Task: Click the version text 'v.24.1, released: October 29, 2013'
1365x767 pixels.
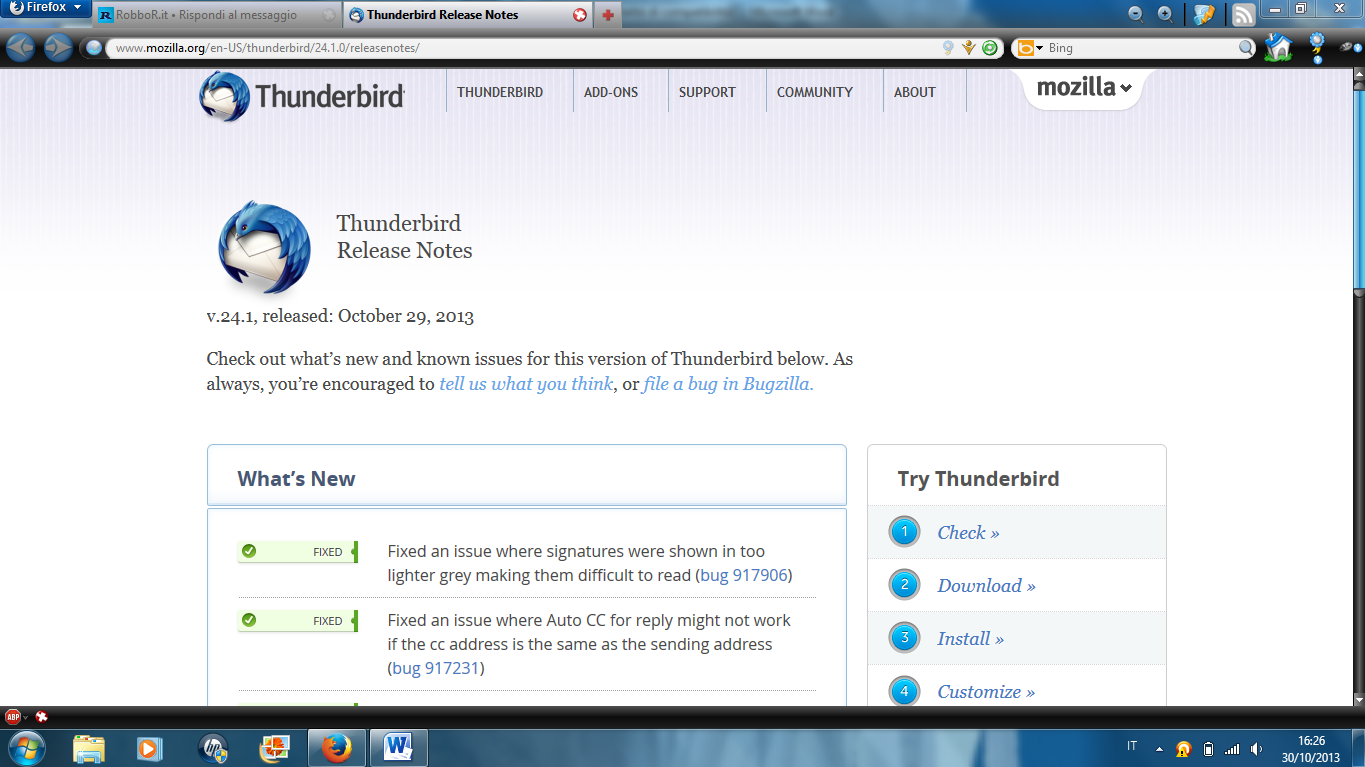Action: tap(340, 316)
